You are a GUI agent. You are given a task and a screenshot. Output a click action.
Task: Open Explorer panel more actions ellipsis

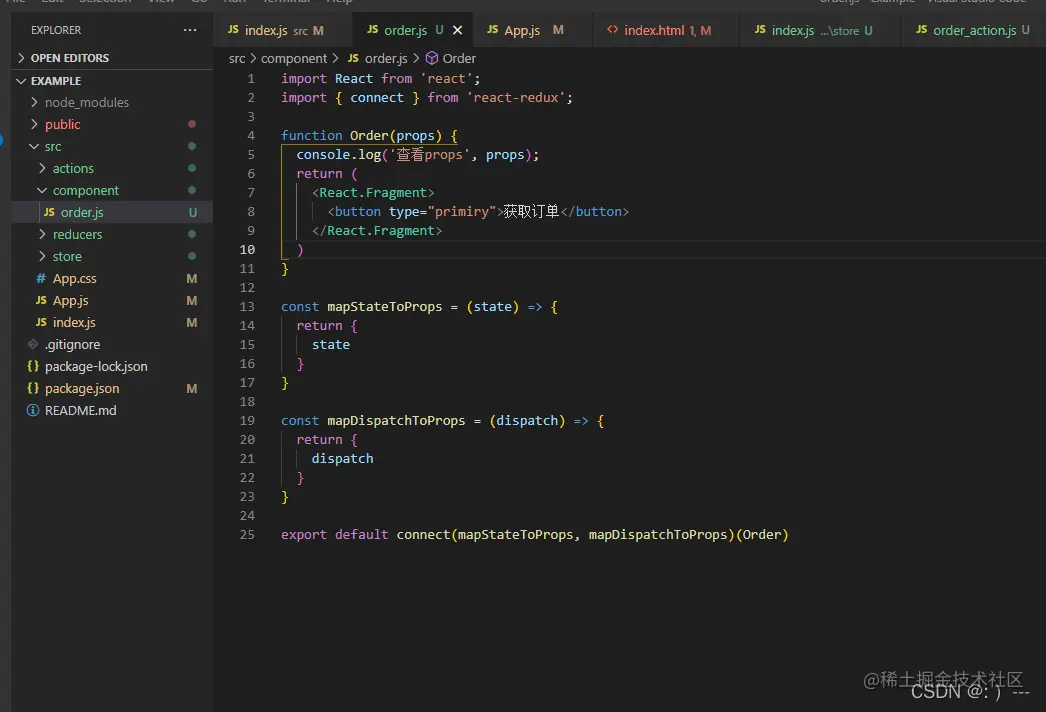(190, 30)
